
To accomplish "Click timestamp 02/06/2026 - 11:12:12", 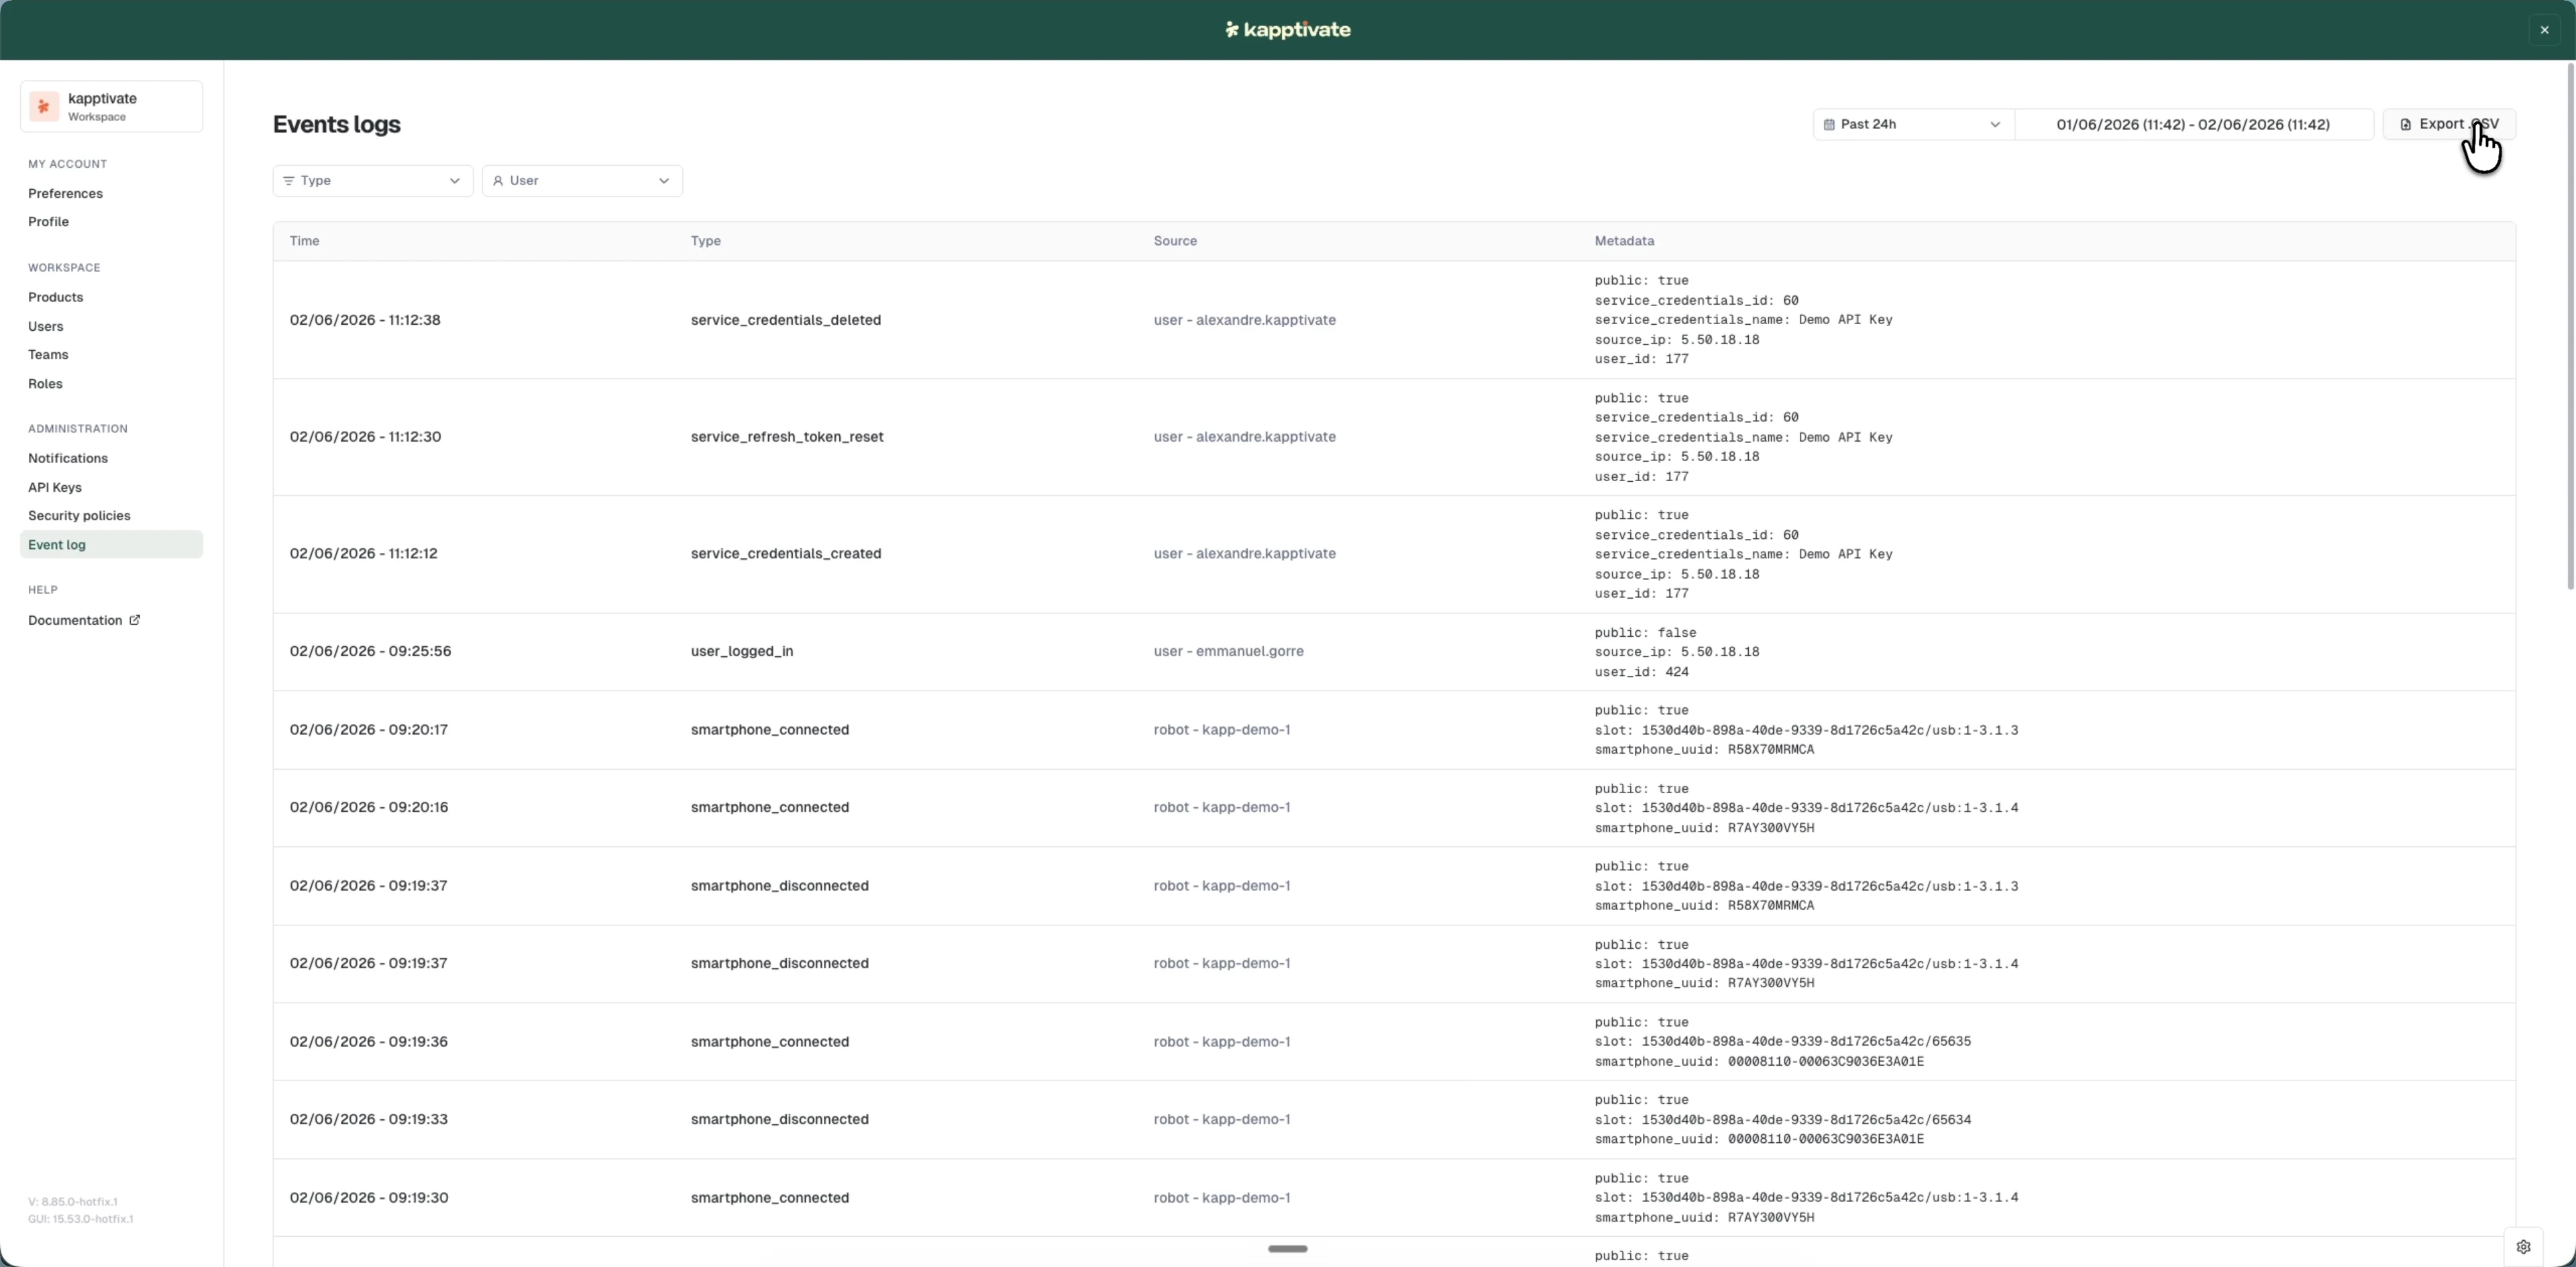I will point(363,554).
